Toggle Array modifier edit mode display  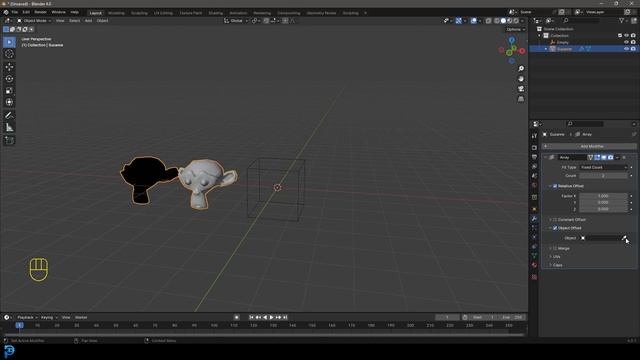(x=597, y=157)
